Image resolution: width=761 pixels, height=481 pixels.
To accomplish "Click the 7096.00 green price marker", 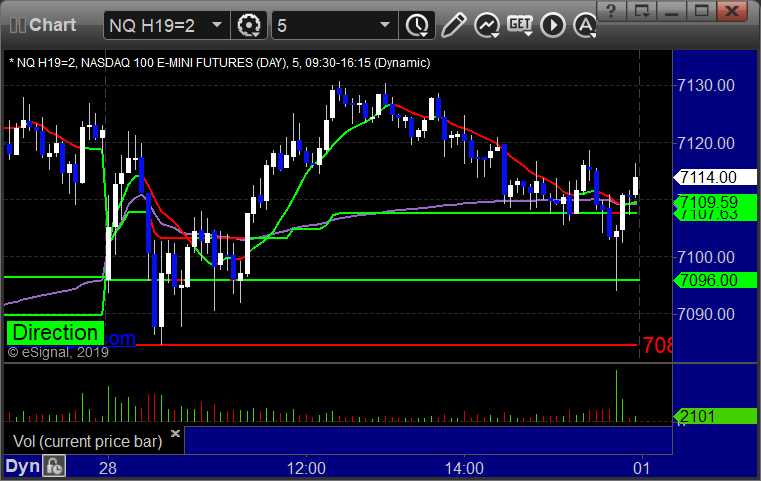I will 715,280.
